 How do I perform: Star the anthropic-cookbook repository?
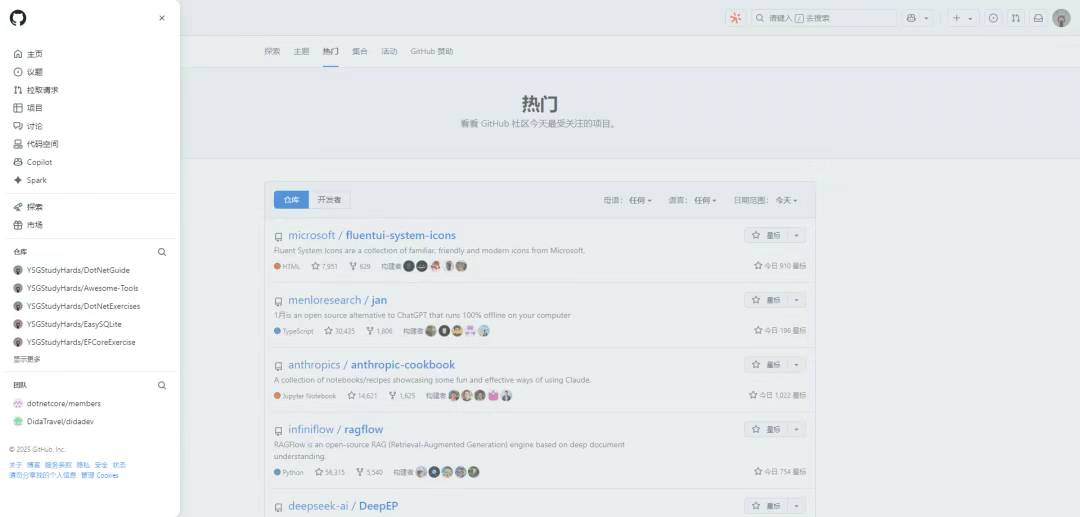[x=766, y=365]
